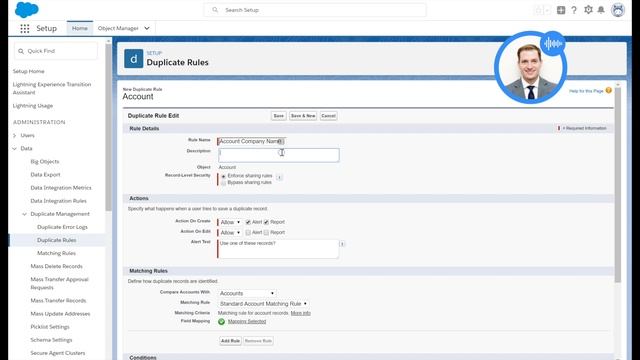Screen dimensions: 640x360
Task: Open Big Objects in sidebar
Action: 45,162
